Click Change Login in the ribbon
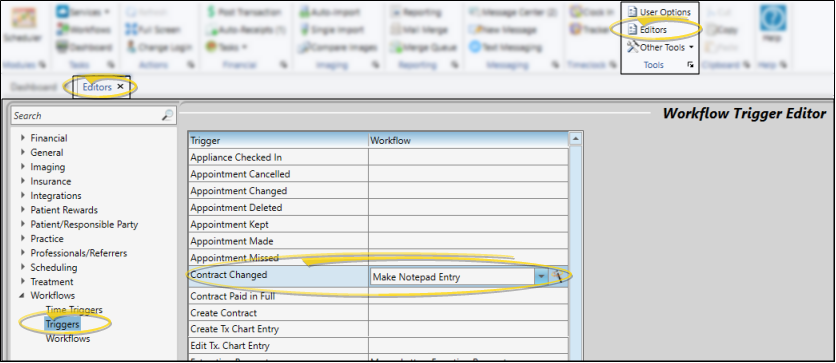Image resolution: width=836 pixels, height=363 pixels. point(159,47)
